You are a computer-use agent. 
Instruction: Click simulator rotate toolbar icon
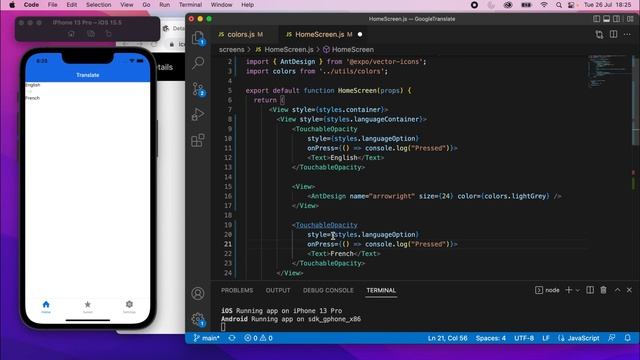click(x=109, y=33)
